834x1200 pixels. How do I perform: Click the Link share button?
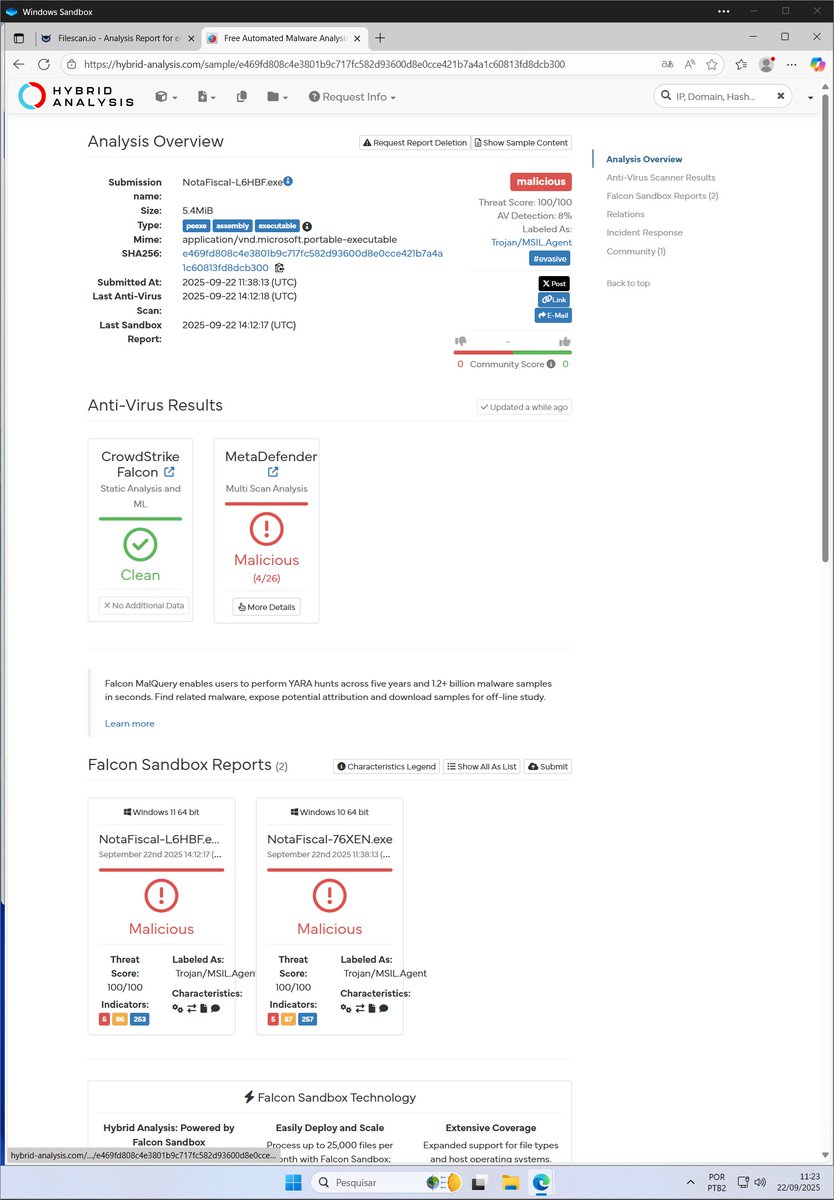click(554, 300)
